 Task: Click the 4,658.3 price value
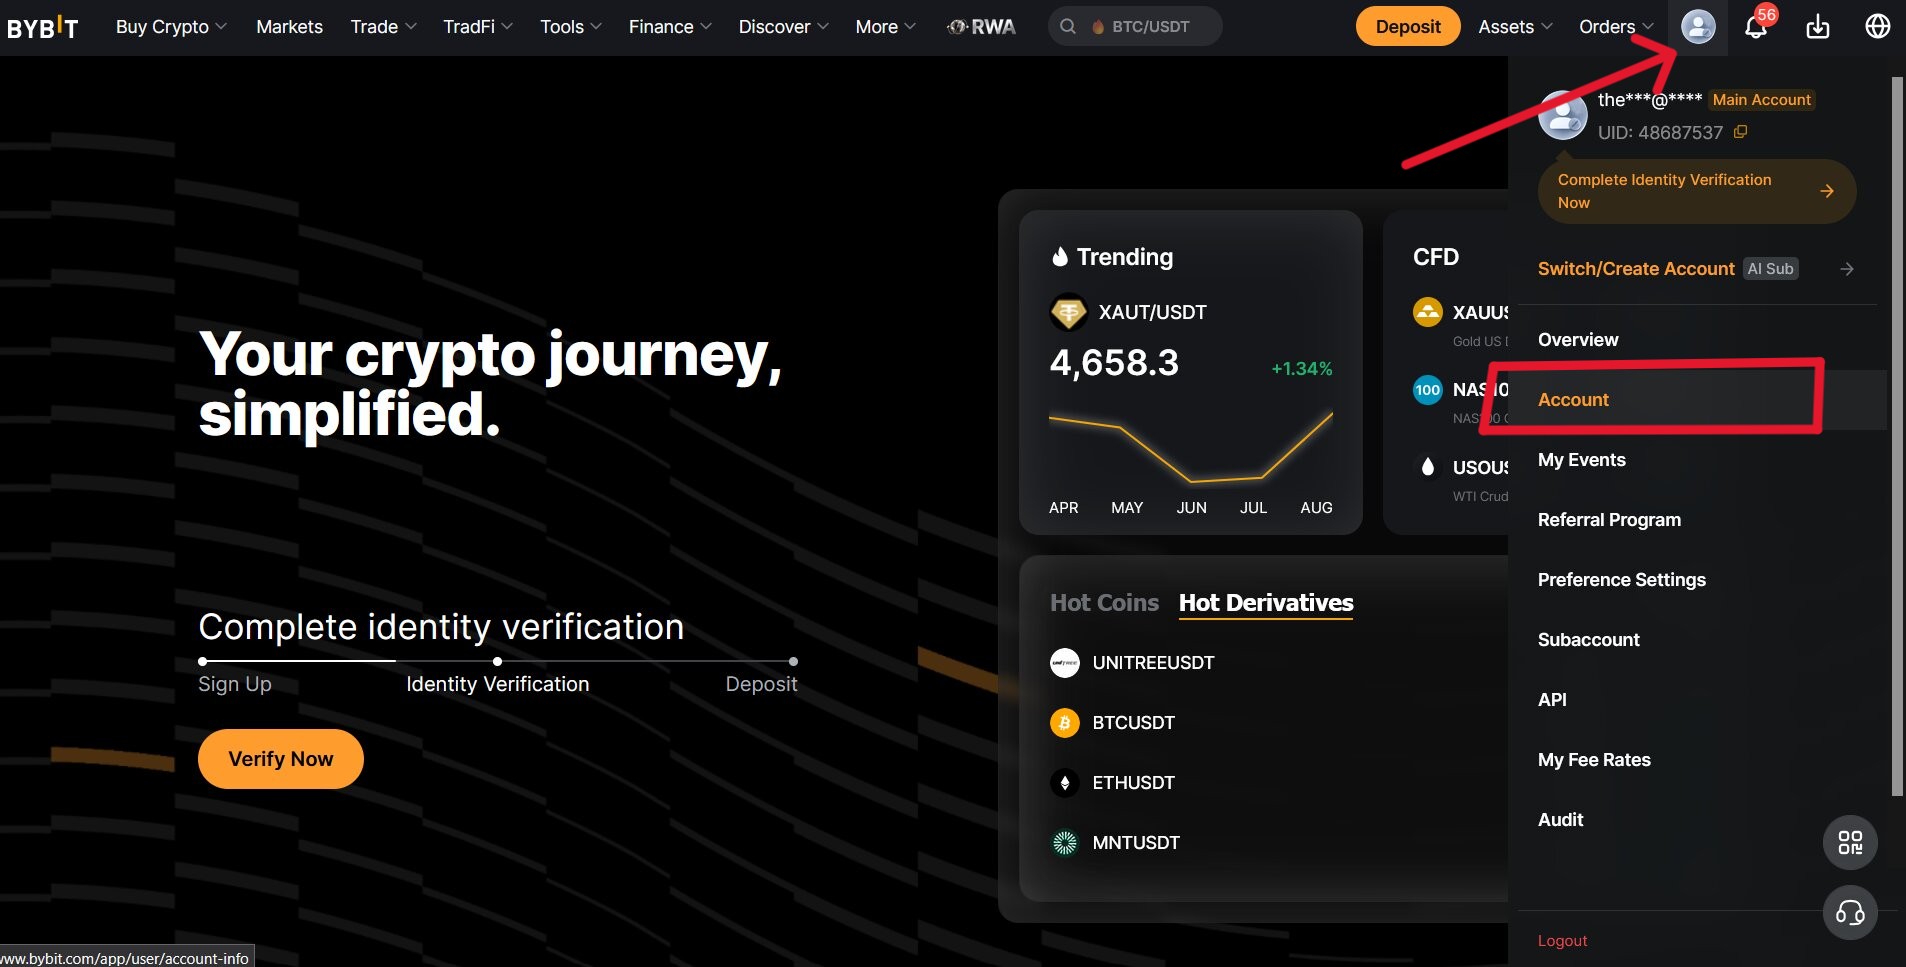point(1114,363)
